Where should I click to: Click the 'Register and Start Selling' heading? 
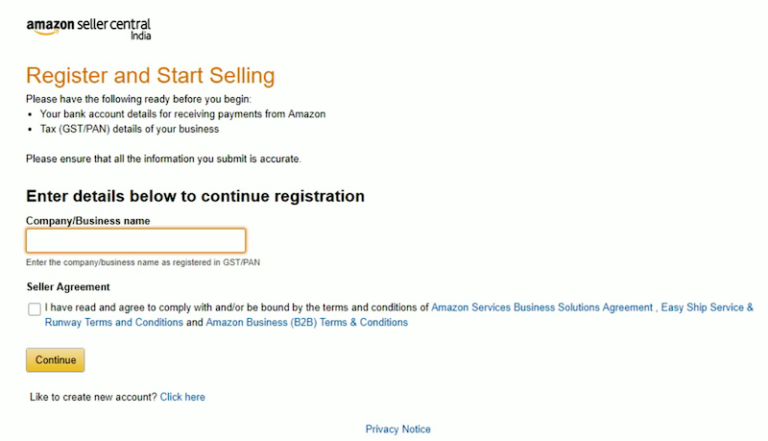(150, 76)
